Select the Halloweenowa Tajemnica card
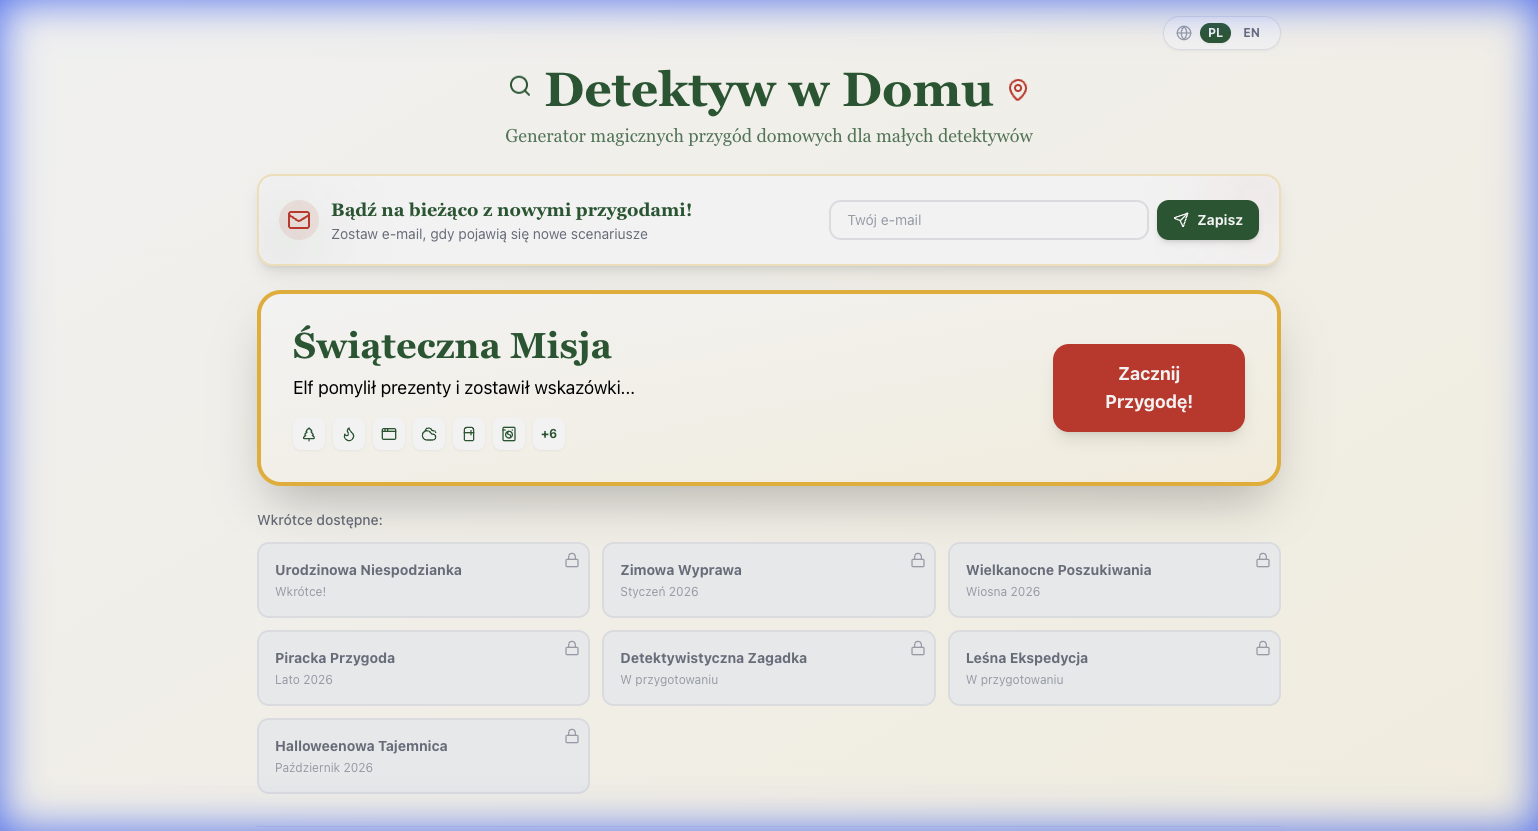 pyautogui.click(x=423, y=756)
